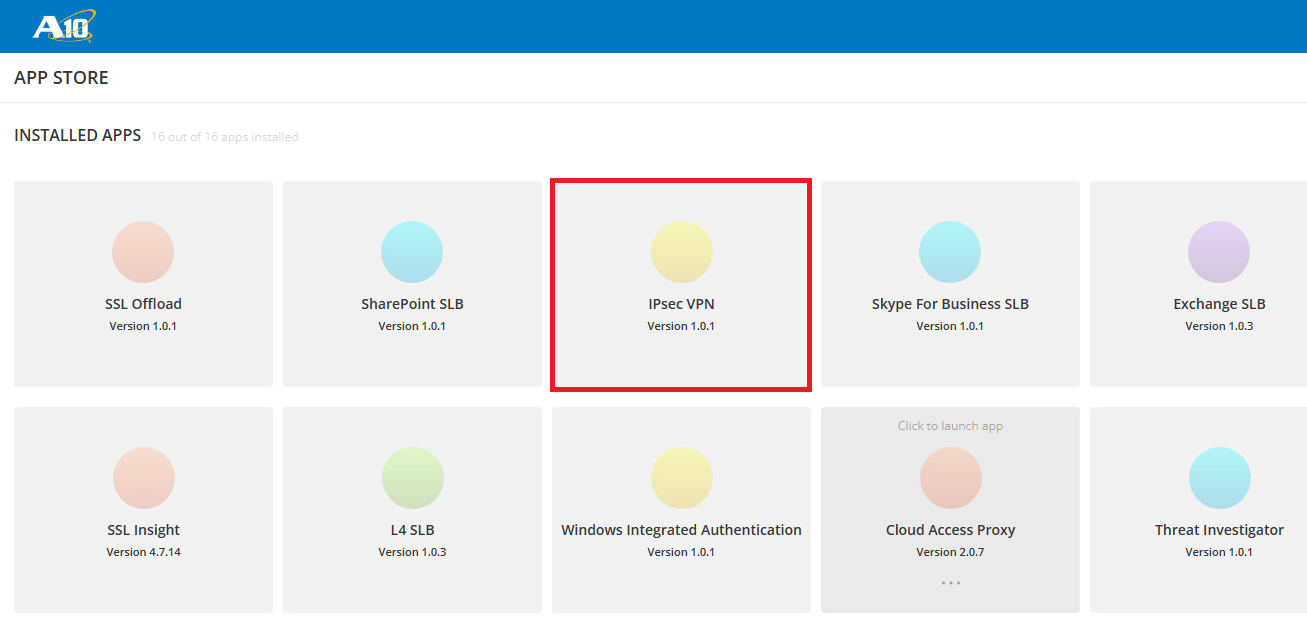
Task: Open Windows Integrated Authentication circle icon
Action: (x=681, y=478)
